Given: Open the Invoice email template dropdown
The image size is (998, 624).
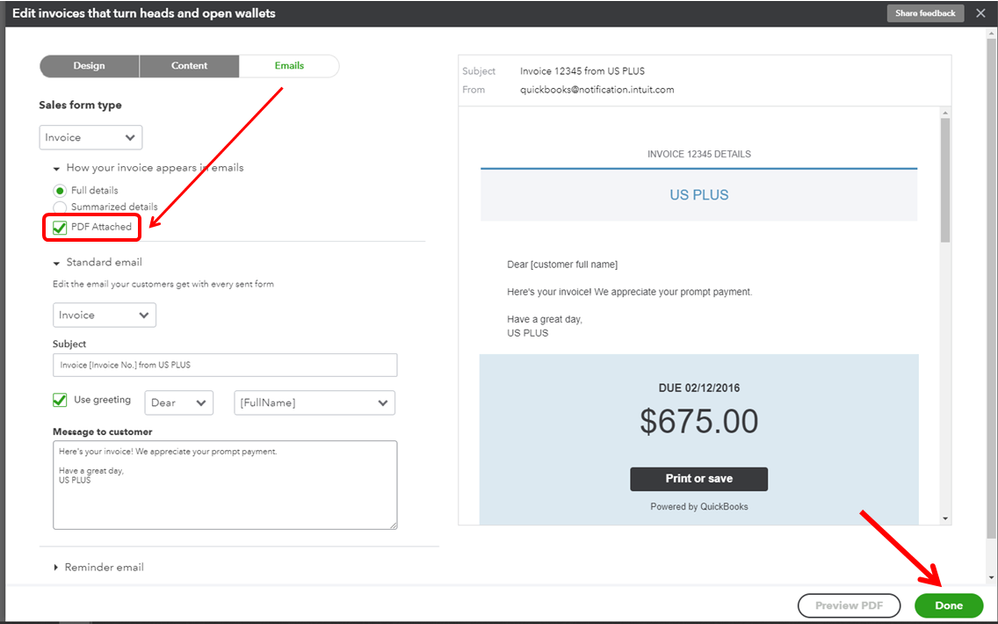Looking at the screenshot, I should click(104, 314).
